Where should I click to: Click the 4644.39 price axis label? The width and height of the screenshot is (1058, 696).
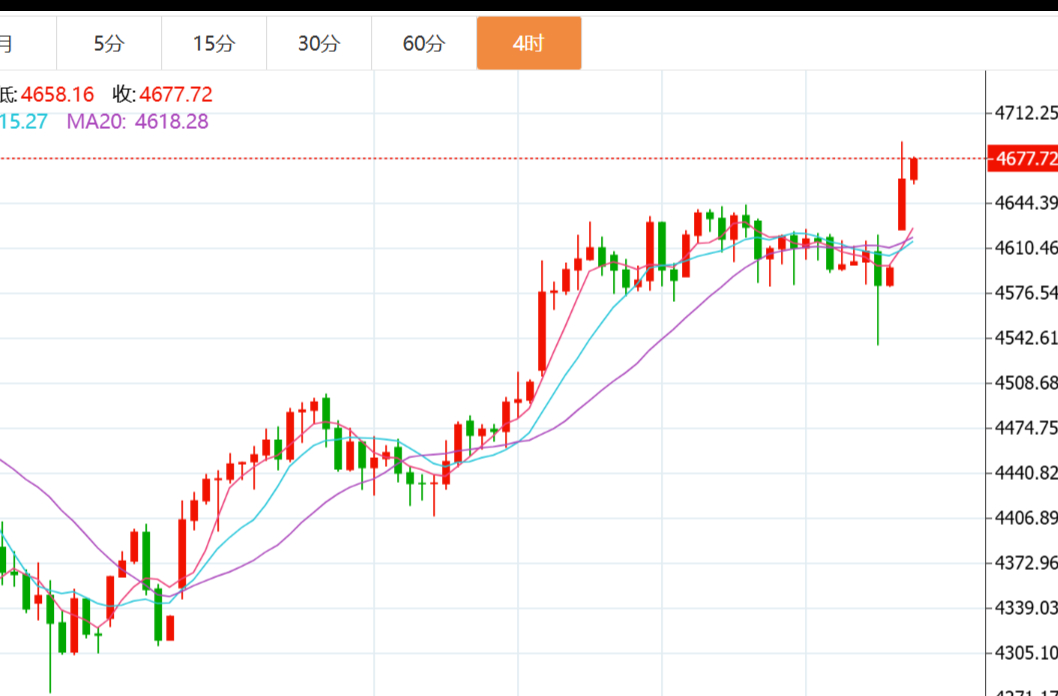1026,204
